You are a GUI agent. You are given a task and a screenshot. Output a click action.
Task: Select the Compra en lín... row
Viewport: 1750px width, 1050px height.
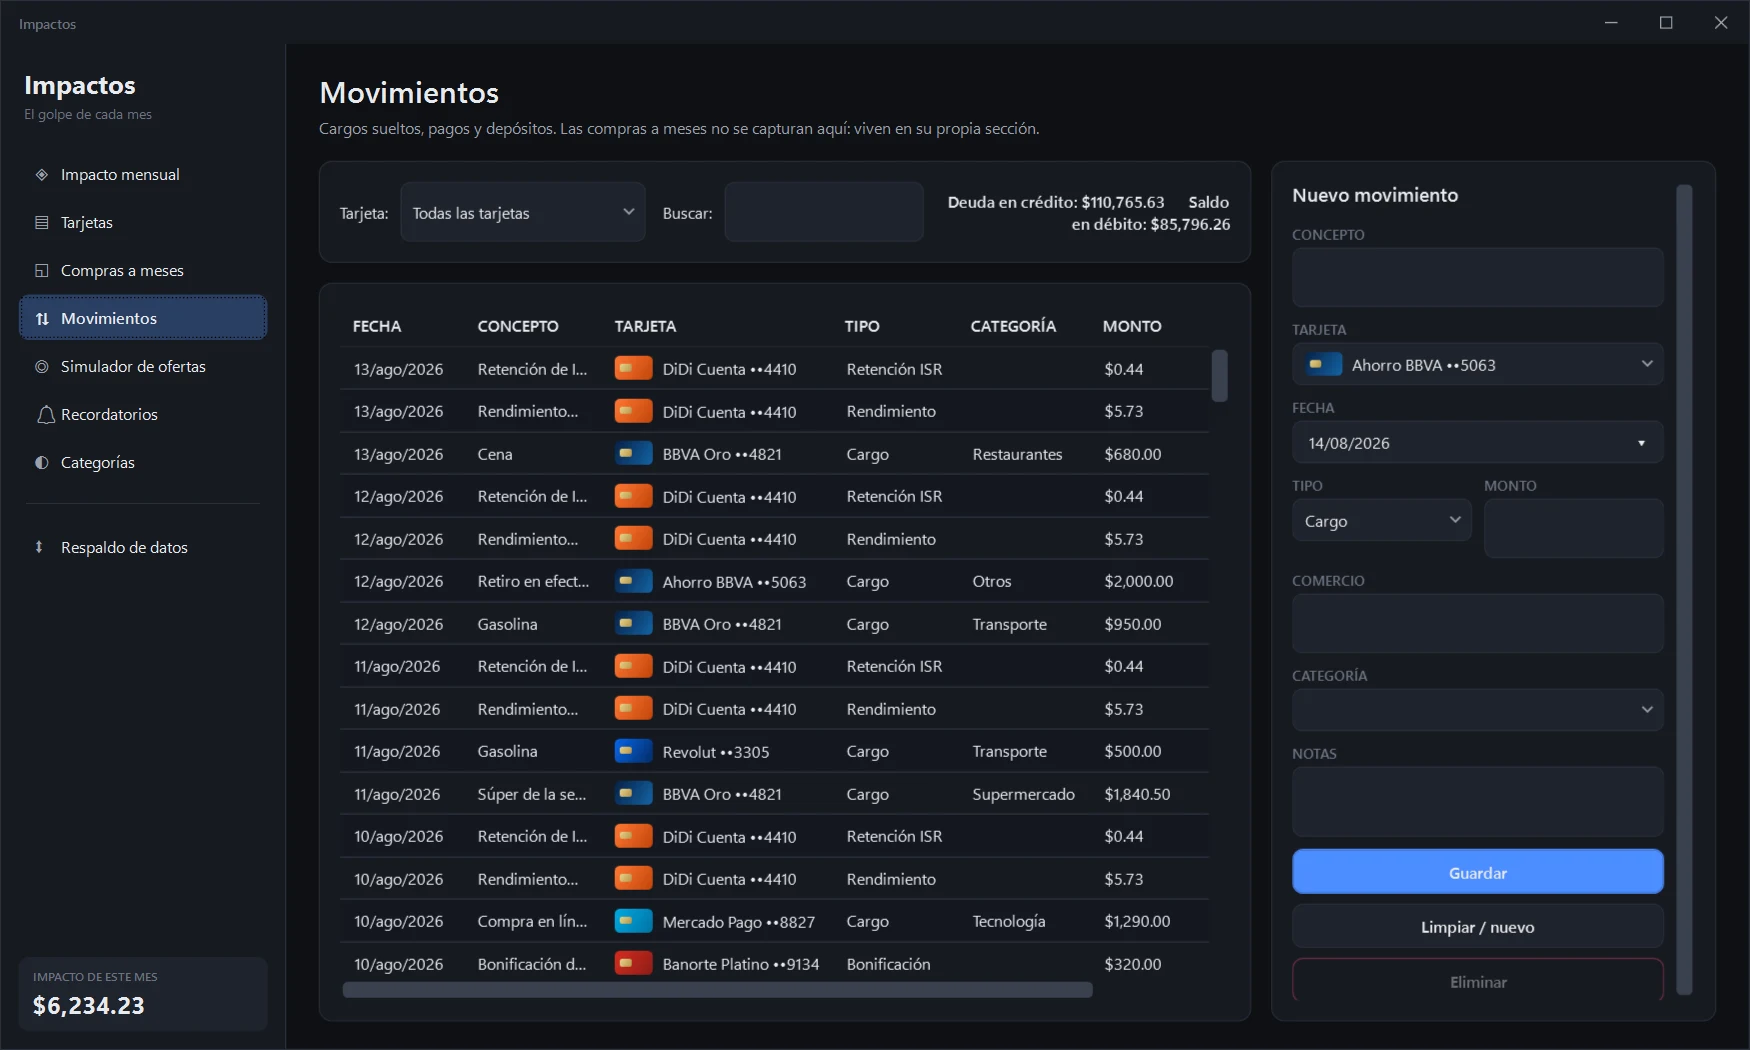(774, 921)
